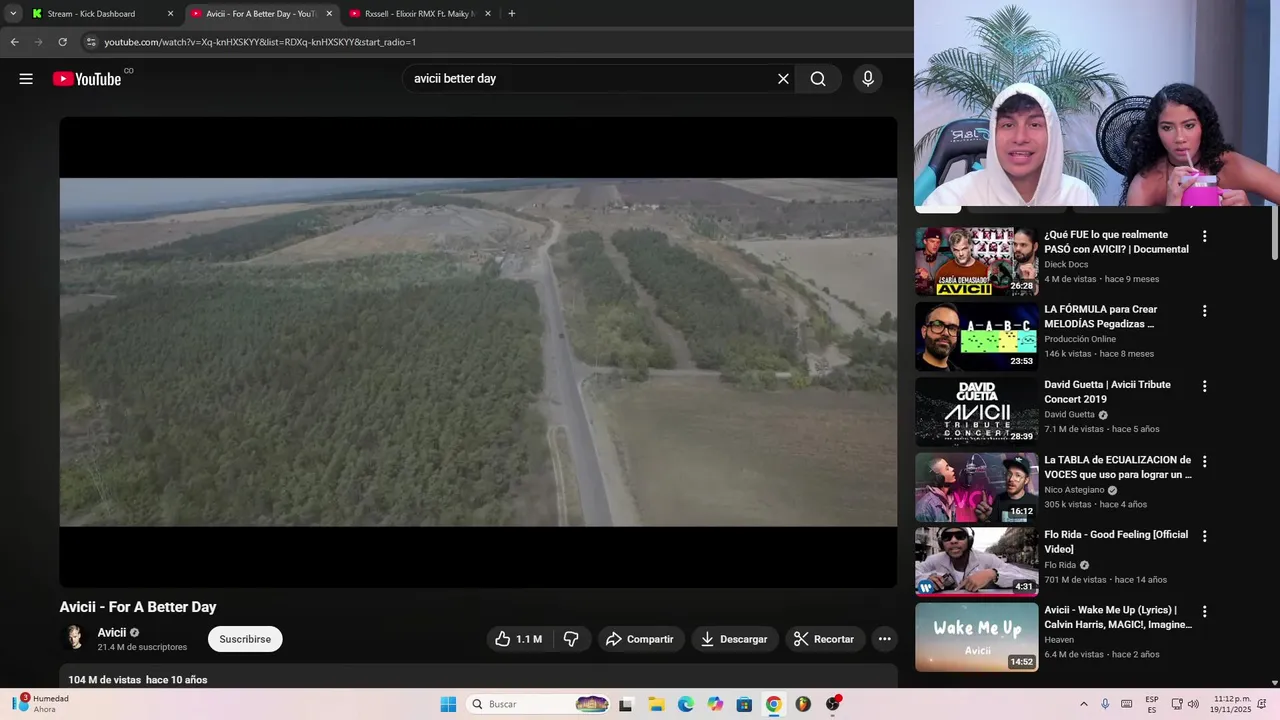This screenshot has width=1280, height=720.
Task: Switch to Chrome from the taskbar
Action: [773, 704]
